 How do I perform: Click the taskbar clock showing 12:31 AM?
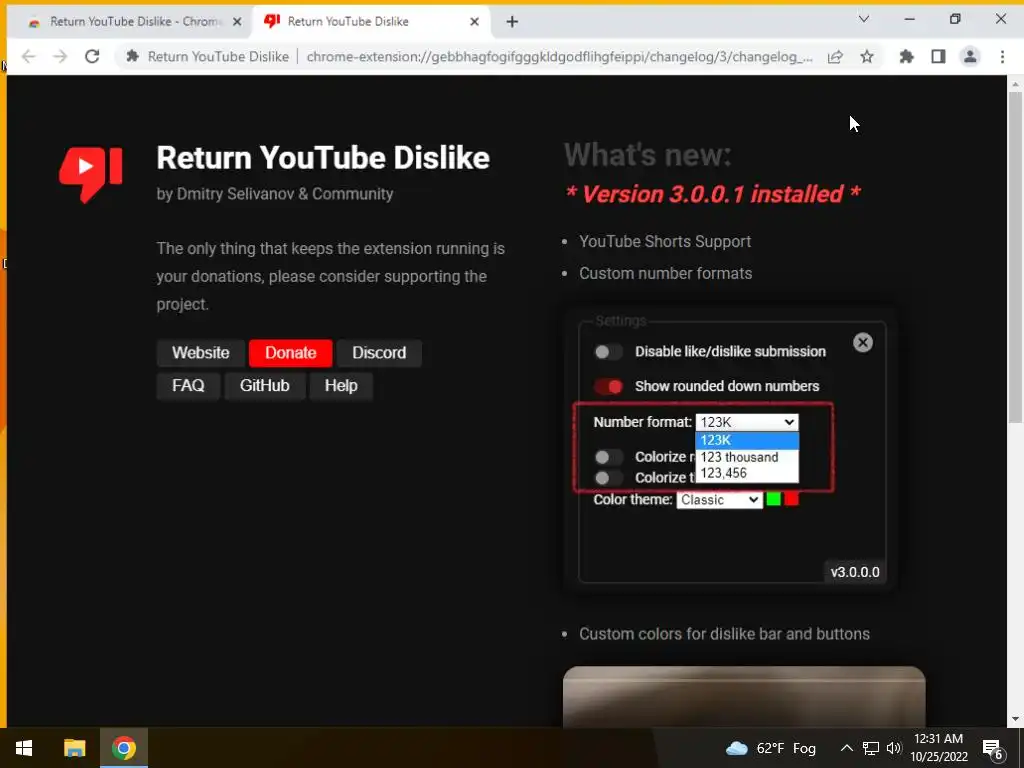point(938,748)
